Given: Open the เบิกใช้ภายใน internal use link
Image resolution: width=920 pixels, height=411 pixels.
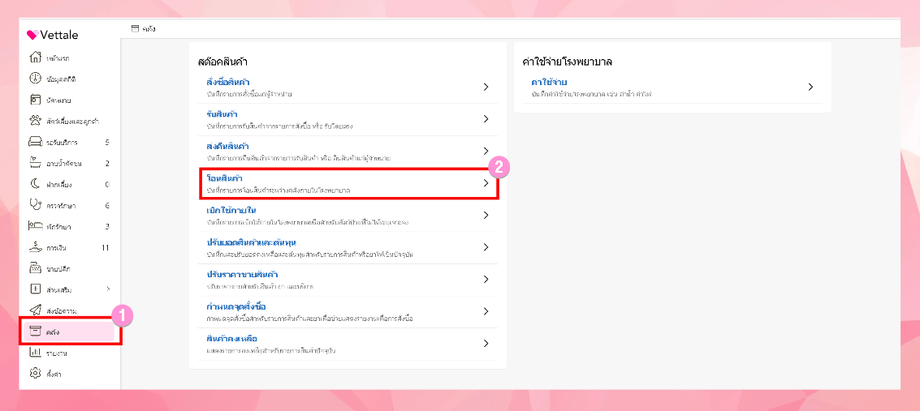Looking at the screenshot, I should 231,210.
